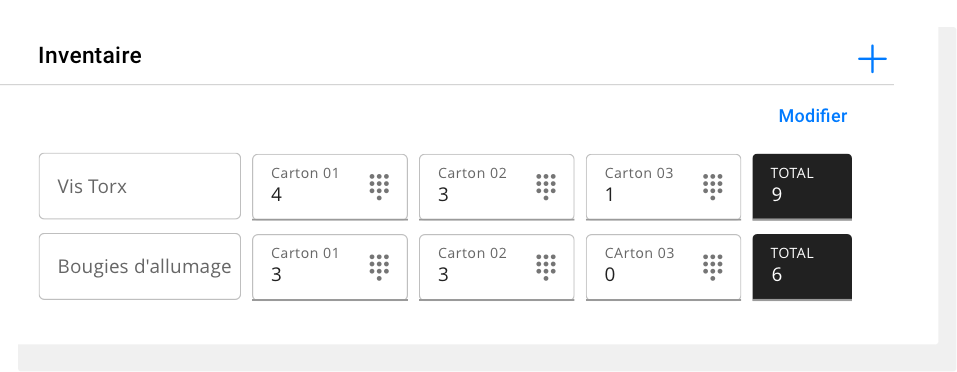This screenshot has height=372, width=957.
Task: Select the Bougies d'allumage name field
Action: pyautogui.click(x=140, y=266)
